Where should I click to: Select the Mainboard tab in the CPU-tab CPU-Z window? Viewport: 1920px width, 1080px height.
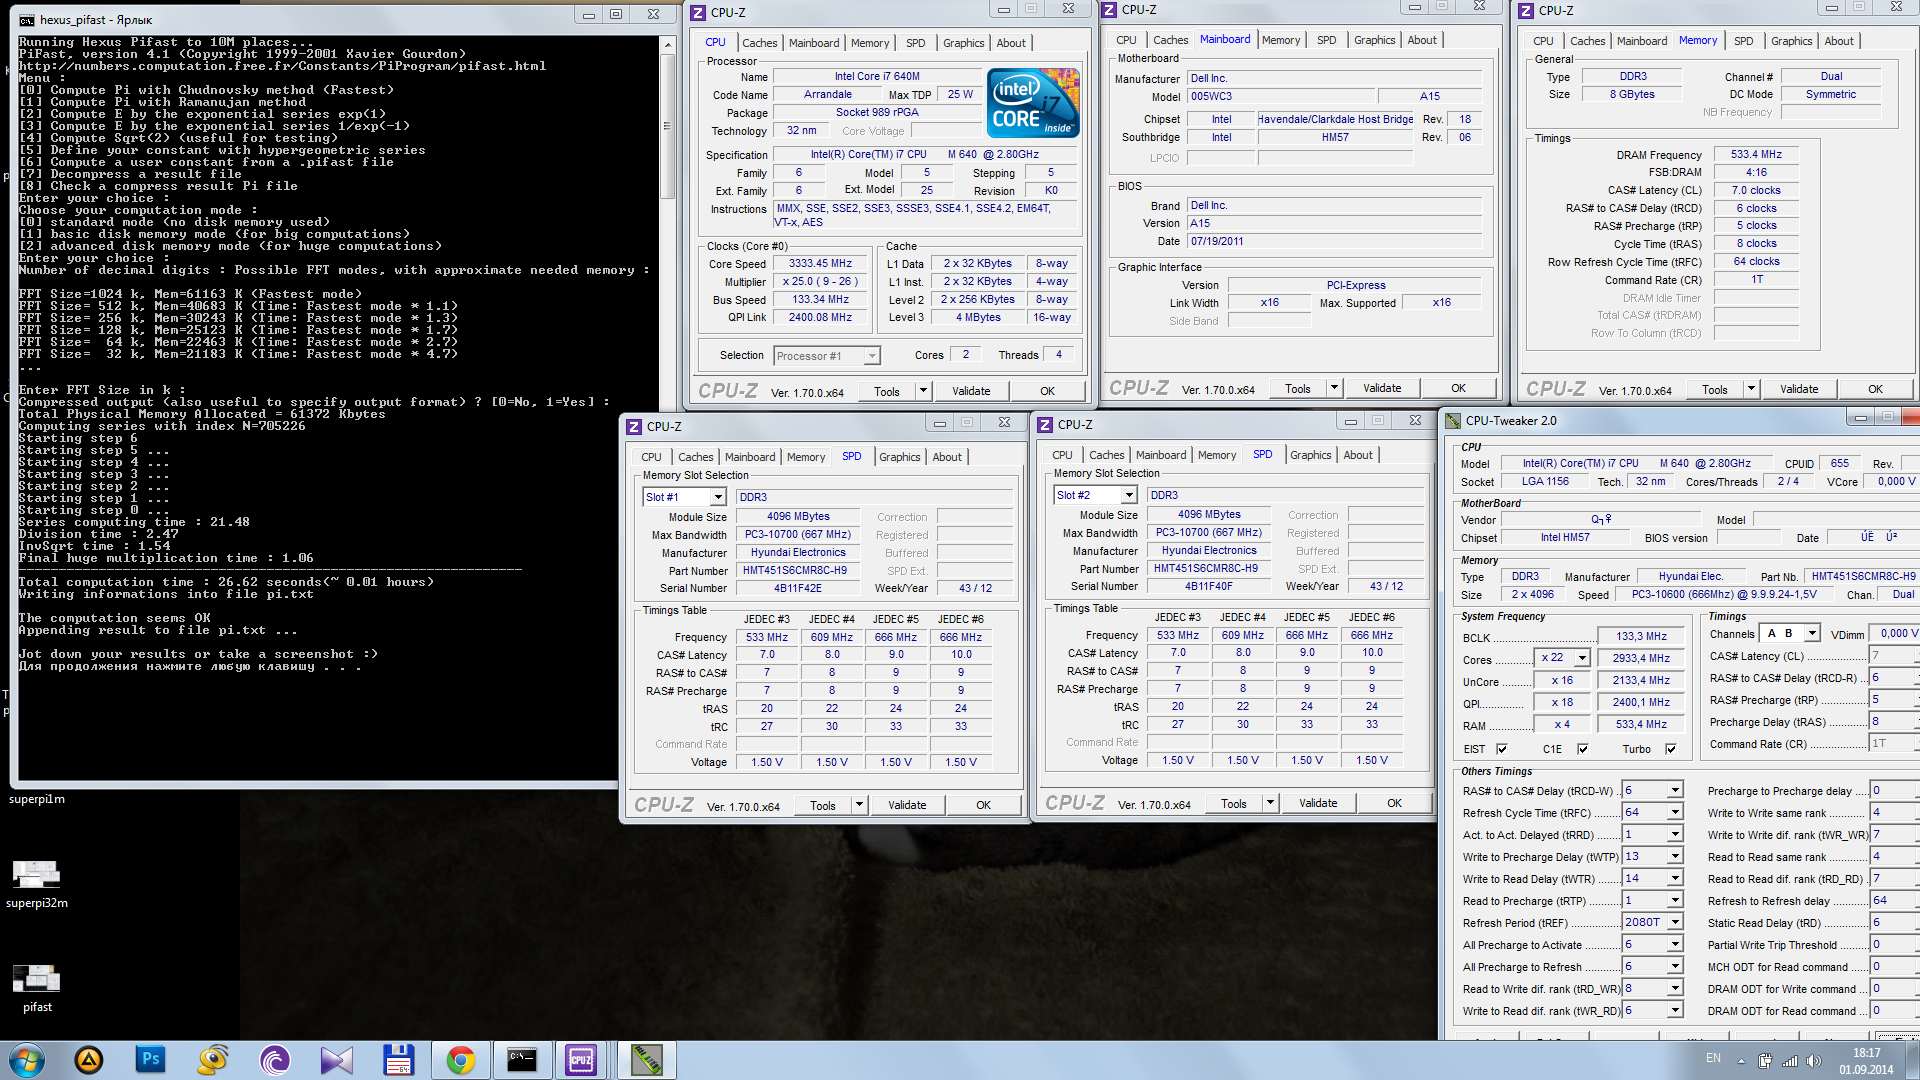[813, 43]
